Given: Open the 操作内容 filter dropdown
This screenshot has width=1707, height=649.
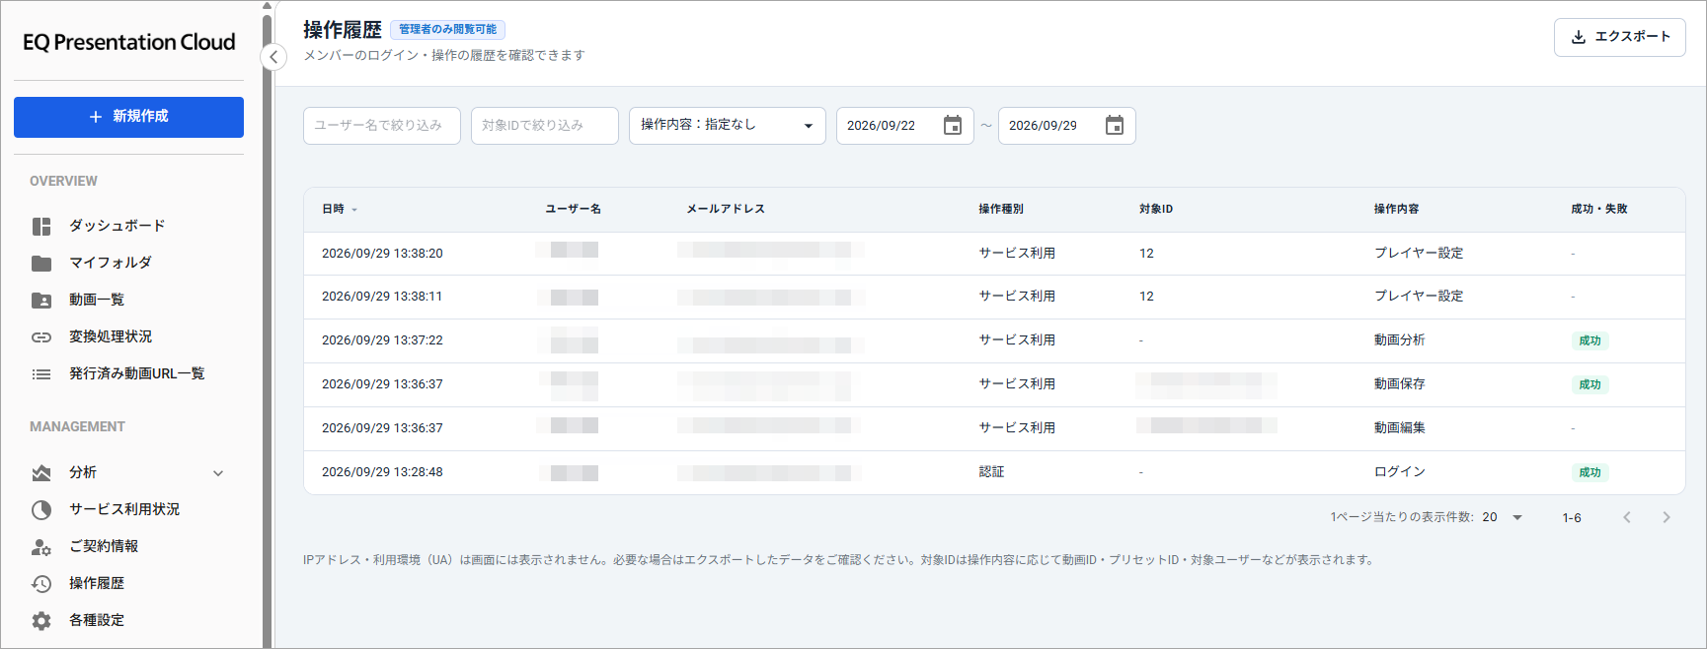Looking at the screenshot, I should click(x=727, y=125).
